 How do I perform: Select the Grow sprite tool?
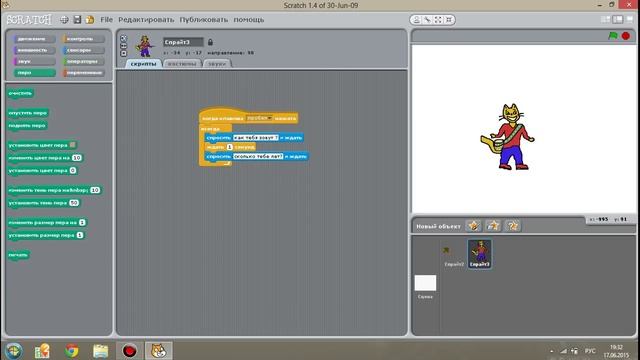pyautogui.click(x=438, y=20)
